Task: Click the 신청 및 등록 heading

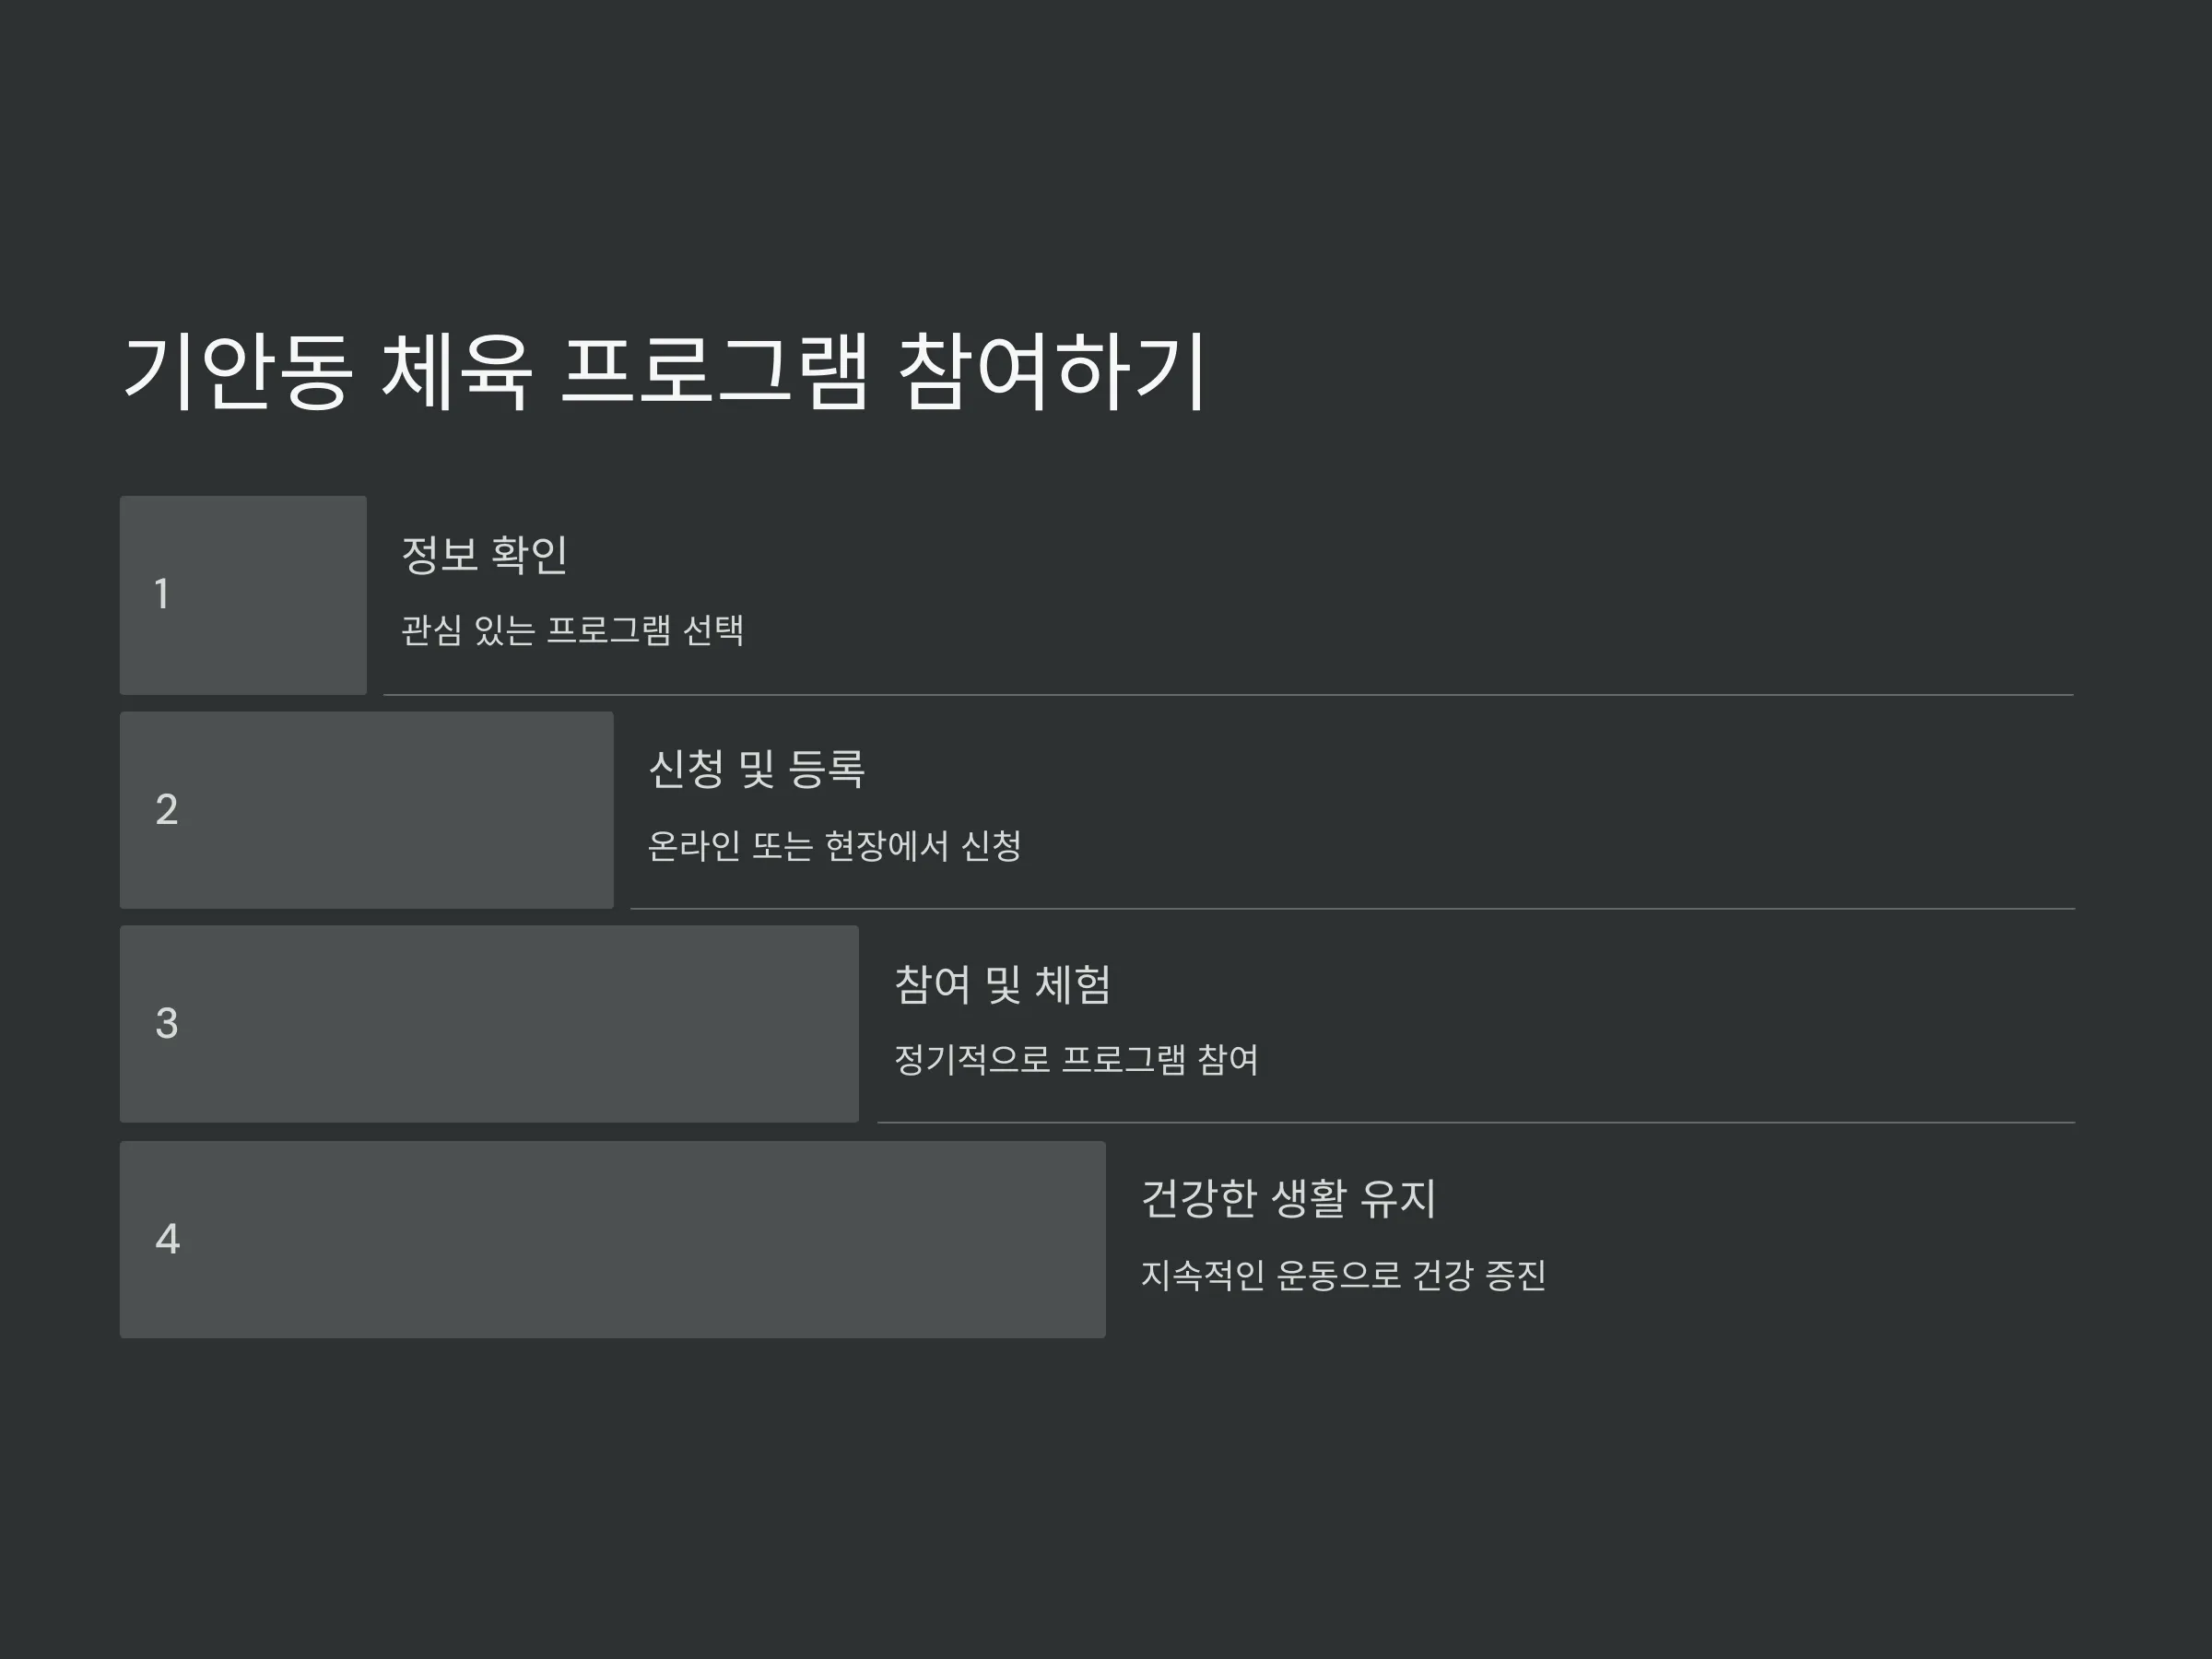Action: (x=756, y=769)
